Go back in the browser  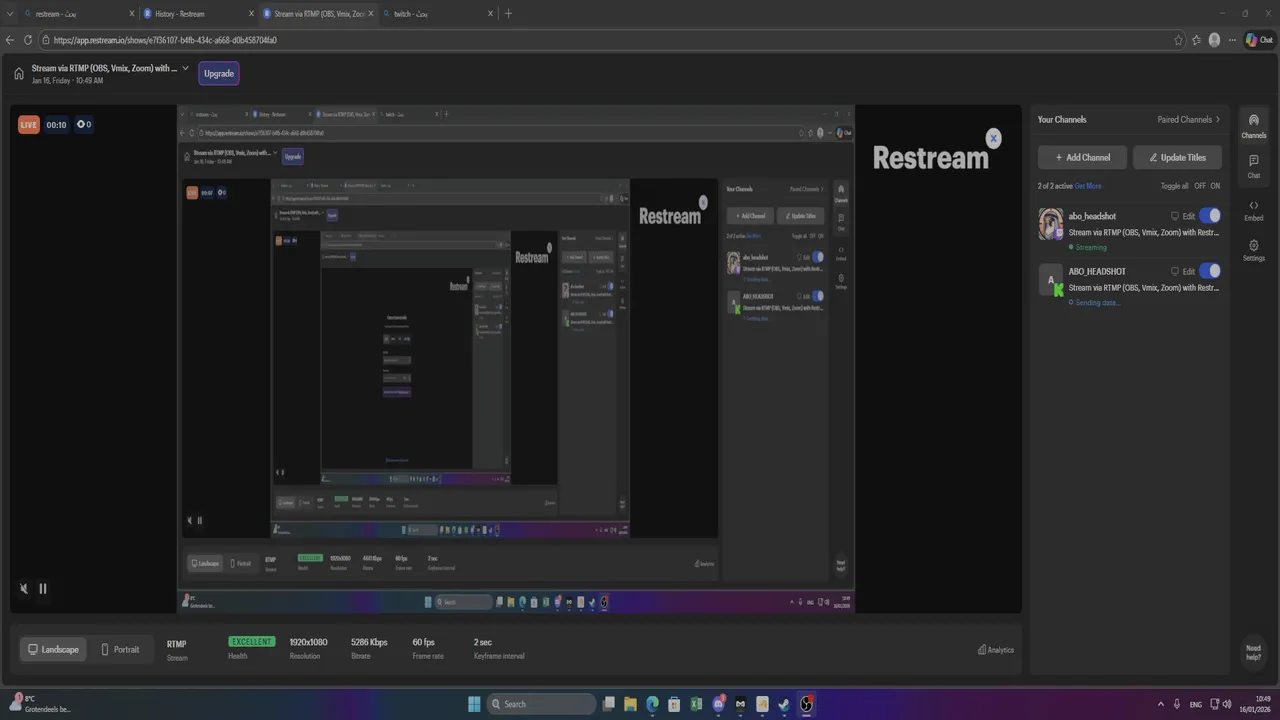click(x=10, y=40)
